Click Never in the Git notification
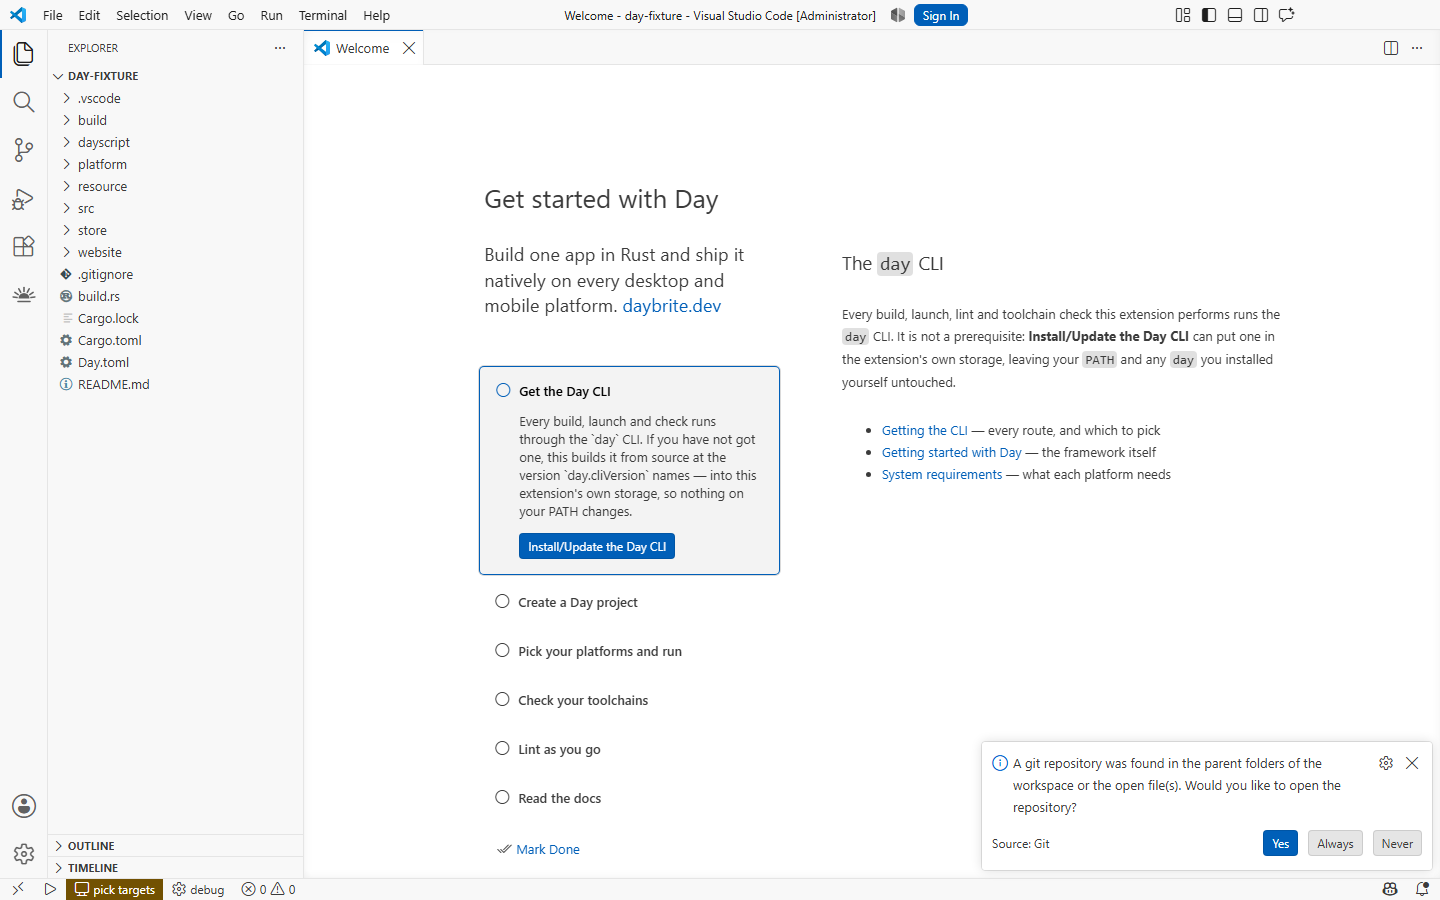The image size is (1440, 900). 1397,843
